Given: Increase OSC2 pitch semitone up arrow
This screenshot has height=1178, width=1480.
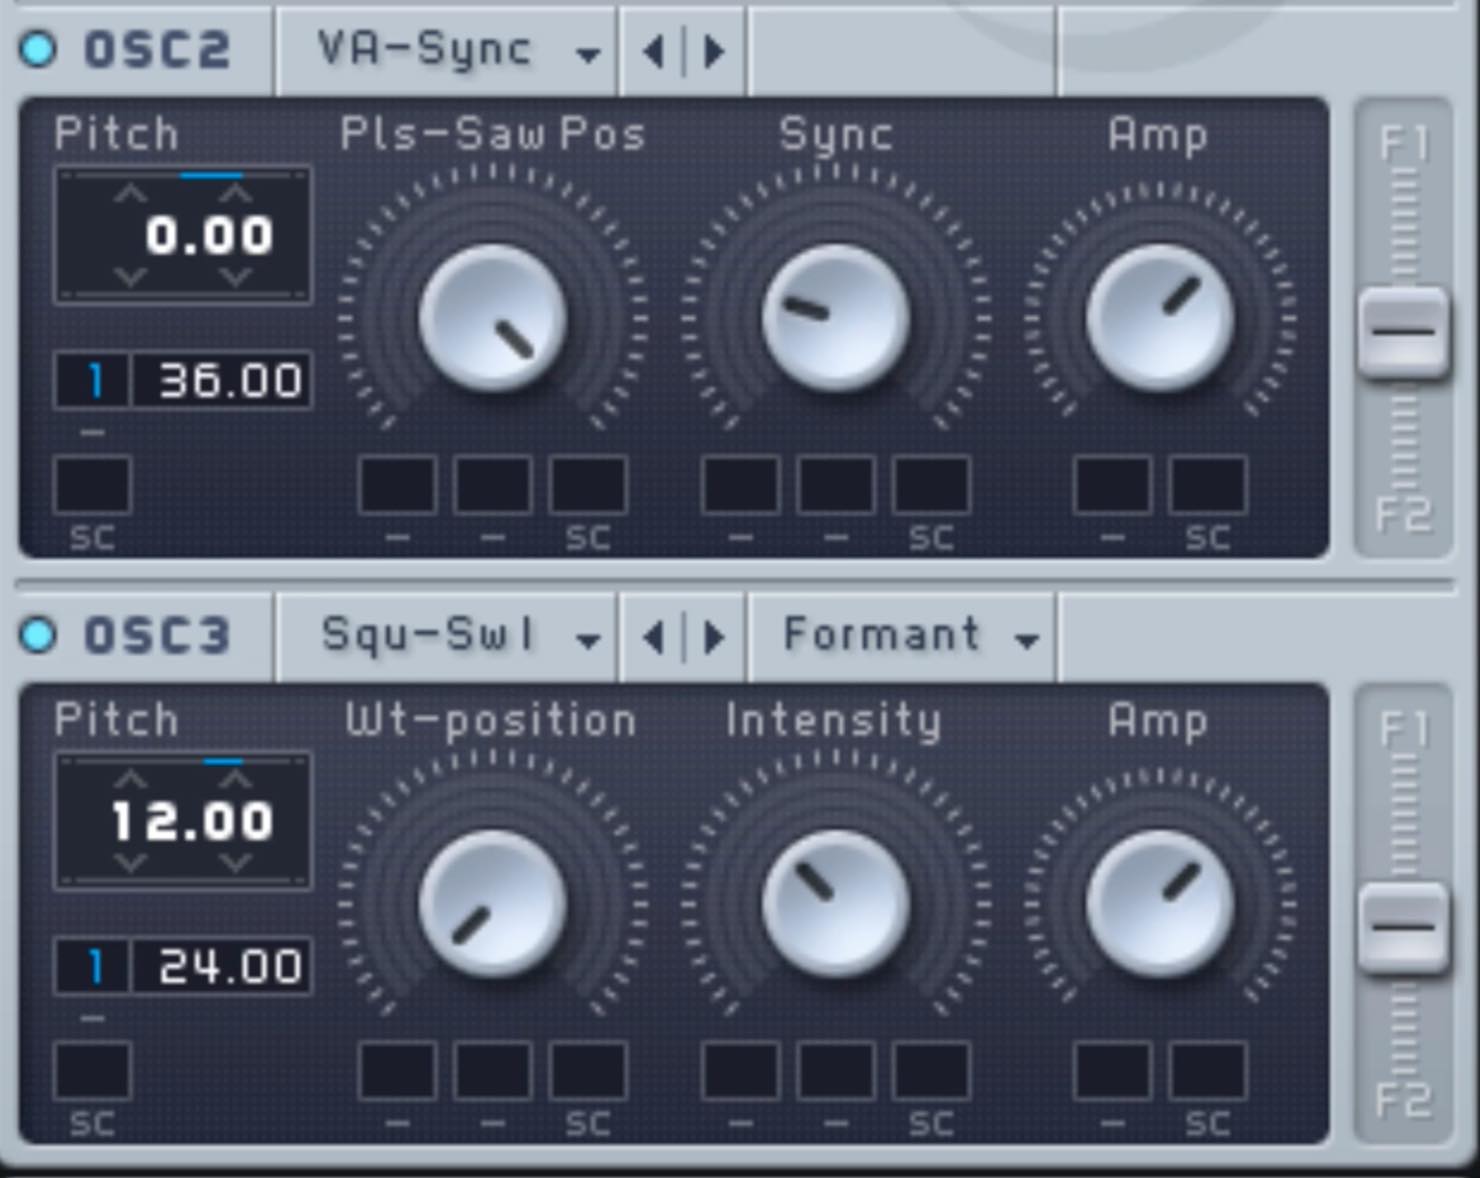Looking at the screenshot, I should click(x=130, y=194).
